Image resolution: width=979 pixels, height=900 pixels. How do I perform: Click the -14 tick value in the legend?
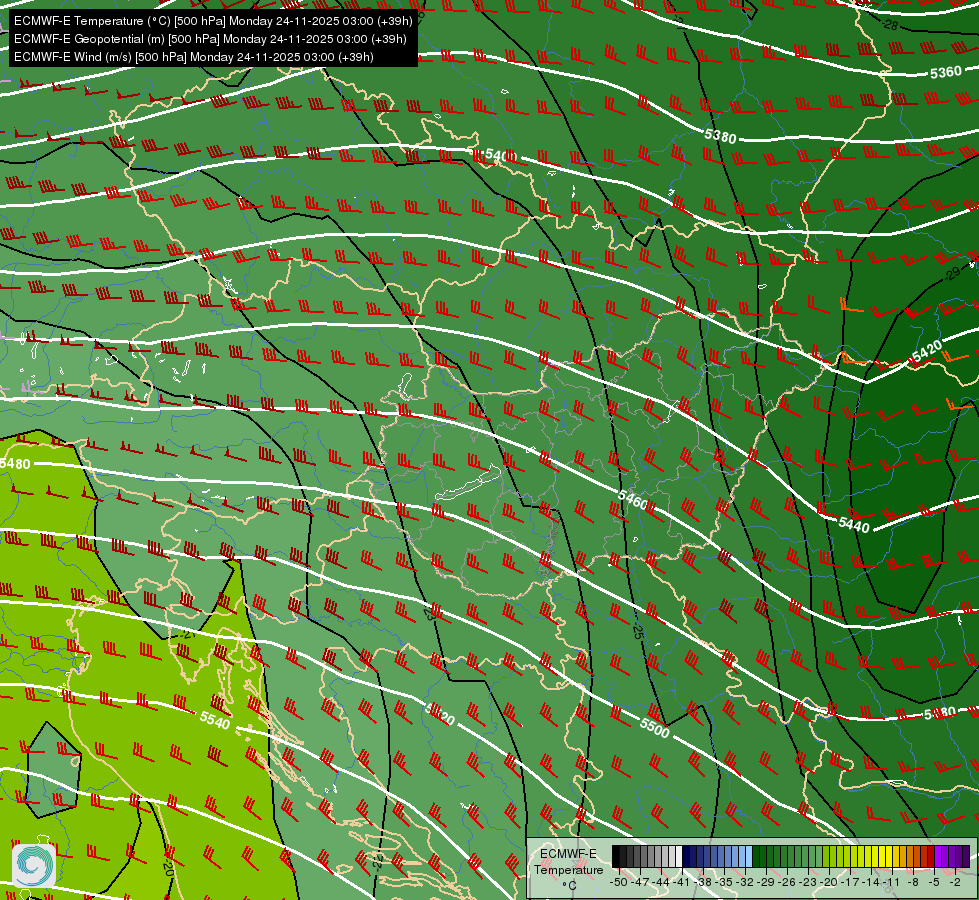[x=872, y=883]
